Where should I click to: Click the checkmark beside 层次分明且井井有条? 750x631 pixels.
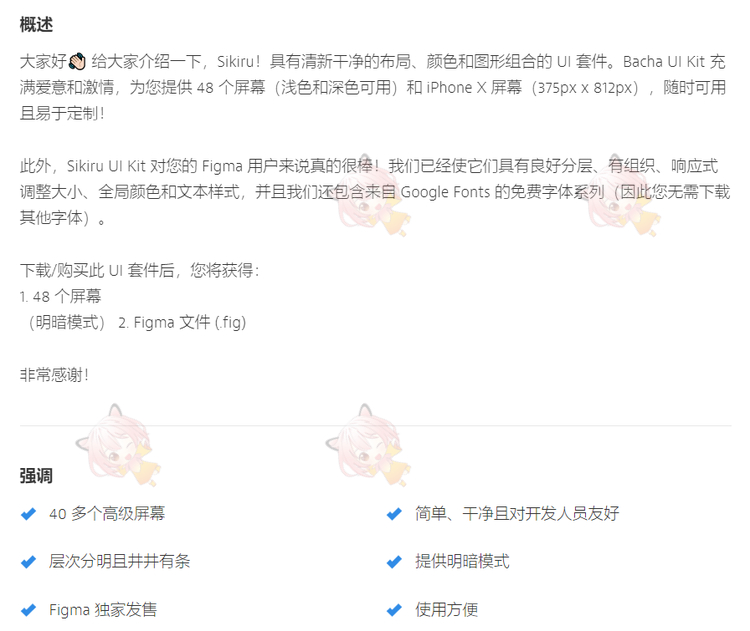(x=28, y=562)
